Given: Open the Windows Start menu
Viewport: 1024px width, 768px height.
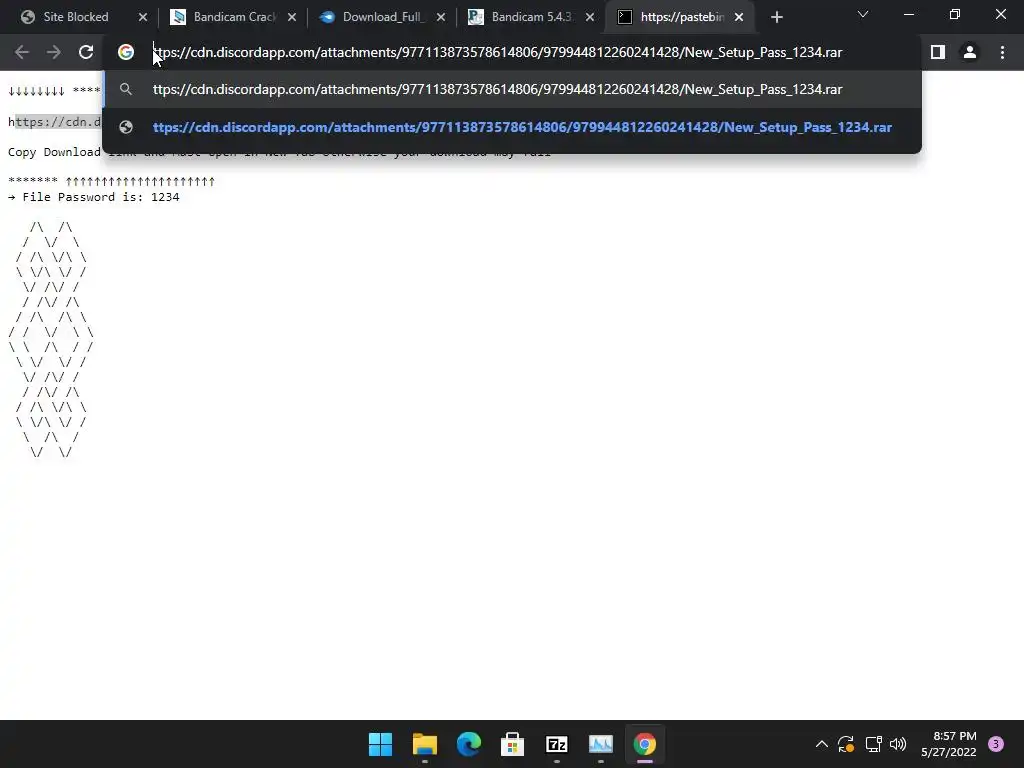Looking at the screenshot, I should click(380, 744).
